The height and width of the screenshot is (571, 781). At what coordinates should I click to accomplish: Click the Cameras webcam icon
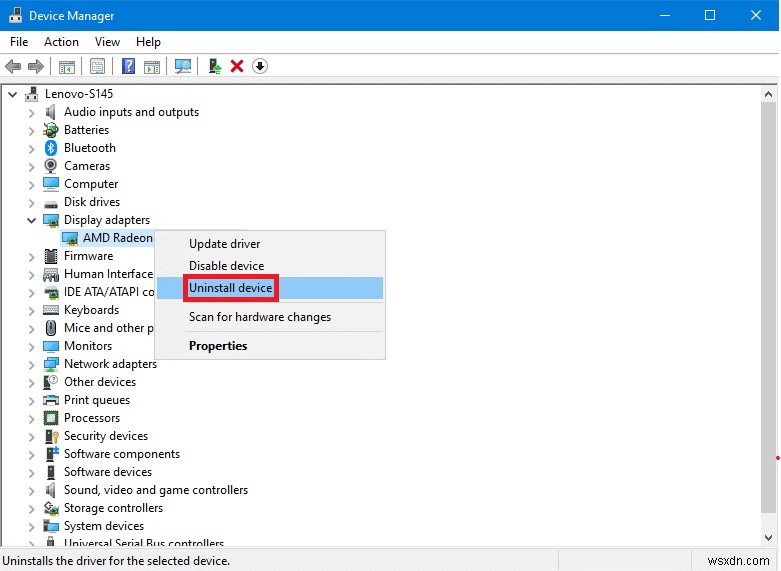click(51, 166)
